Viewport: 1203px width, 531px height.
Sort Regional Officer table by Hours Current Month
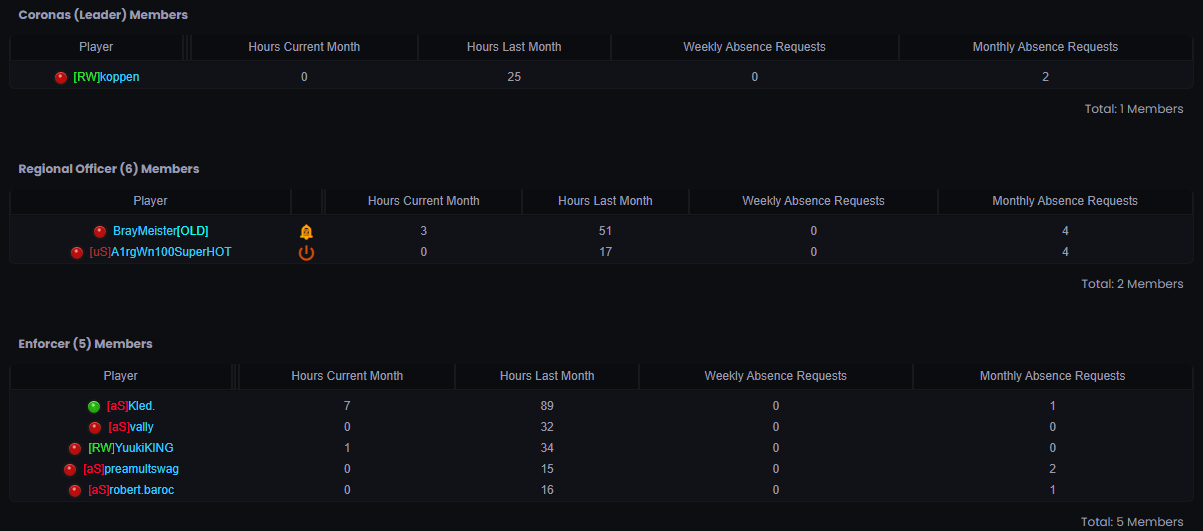(423, 201)
